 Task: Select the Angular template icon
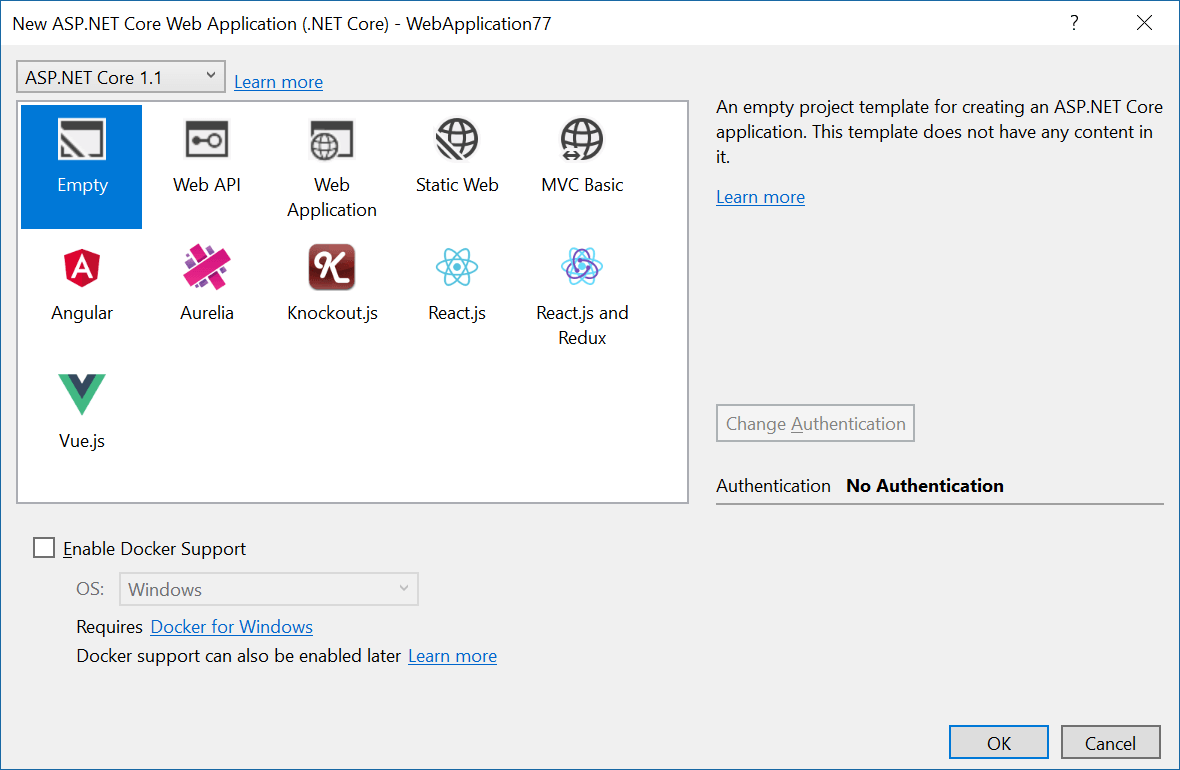(82, 267)
